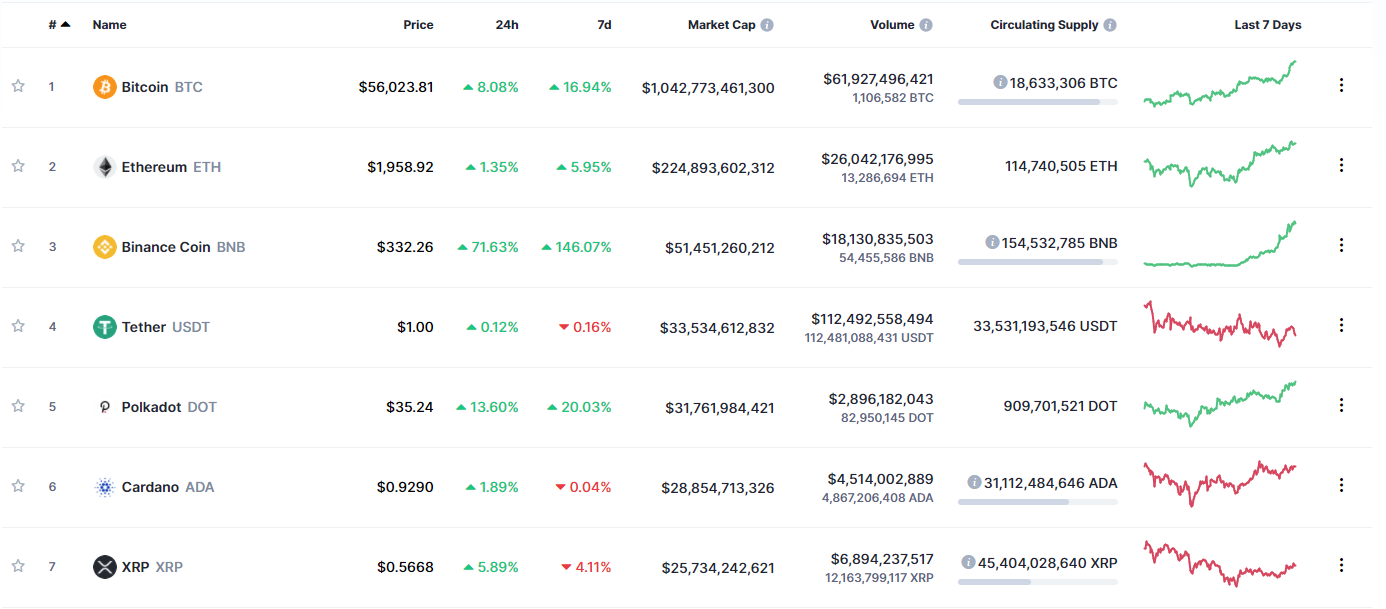
Task: Click the Binance Coin logo icon
Action: pyautogui.click(x=105, y=247)
